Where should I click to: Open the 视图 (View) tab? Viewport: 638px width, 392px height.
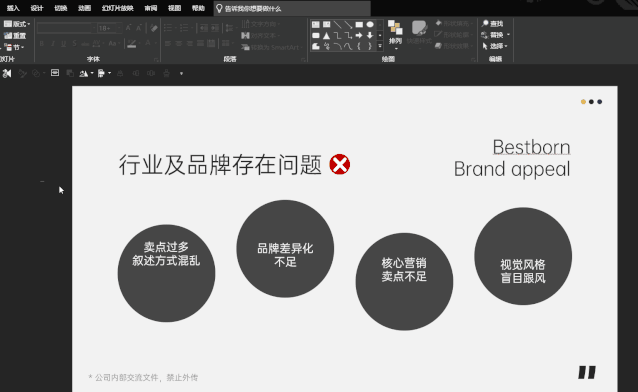pyautogui.click(x=175, y=8)
